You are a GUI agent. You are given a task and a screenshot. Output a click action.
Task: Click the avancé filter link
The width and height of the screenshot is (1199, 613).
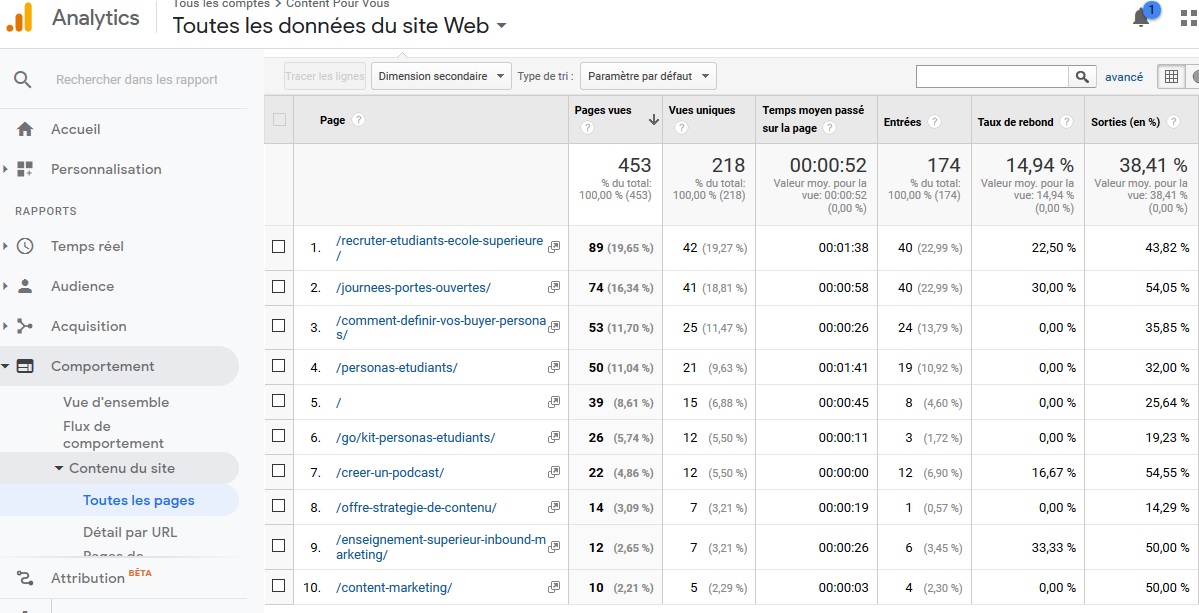(1124, 76)
